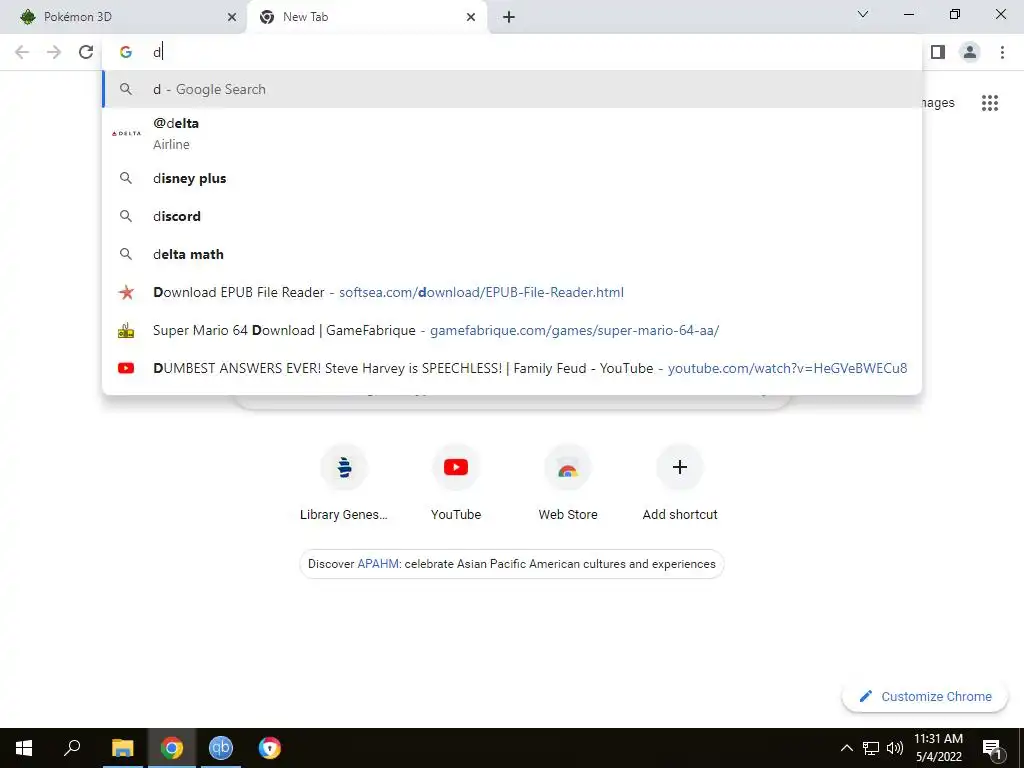Open qBittorrent from the taskbar
Image resolution: width=1024 pixels, height=768 pixels.
pyautogui.click(x=221, y=748)
